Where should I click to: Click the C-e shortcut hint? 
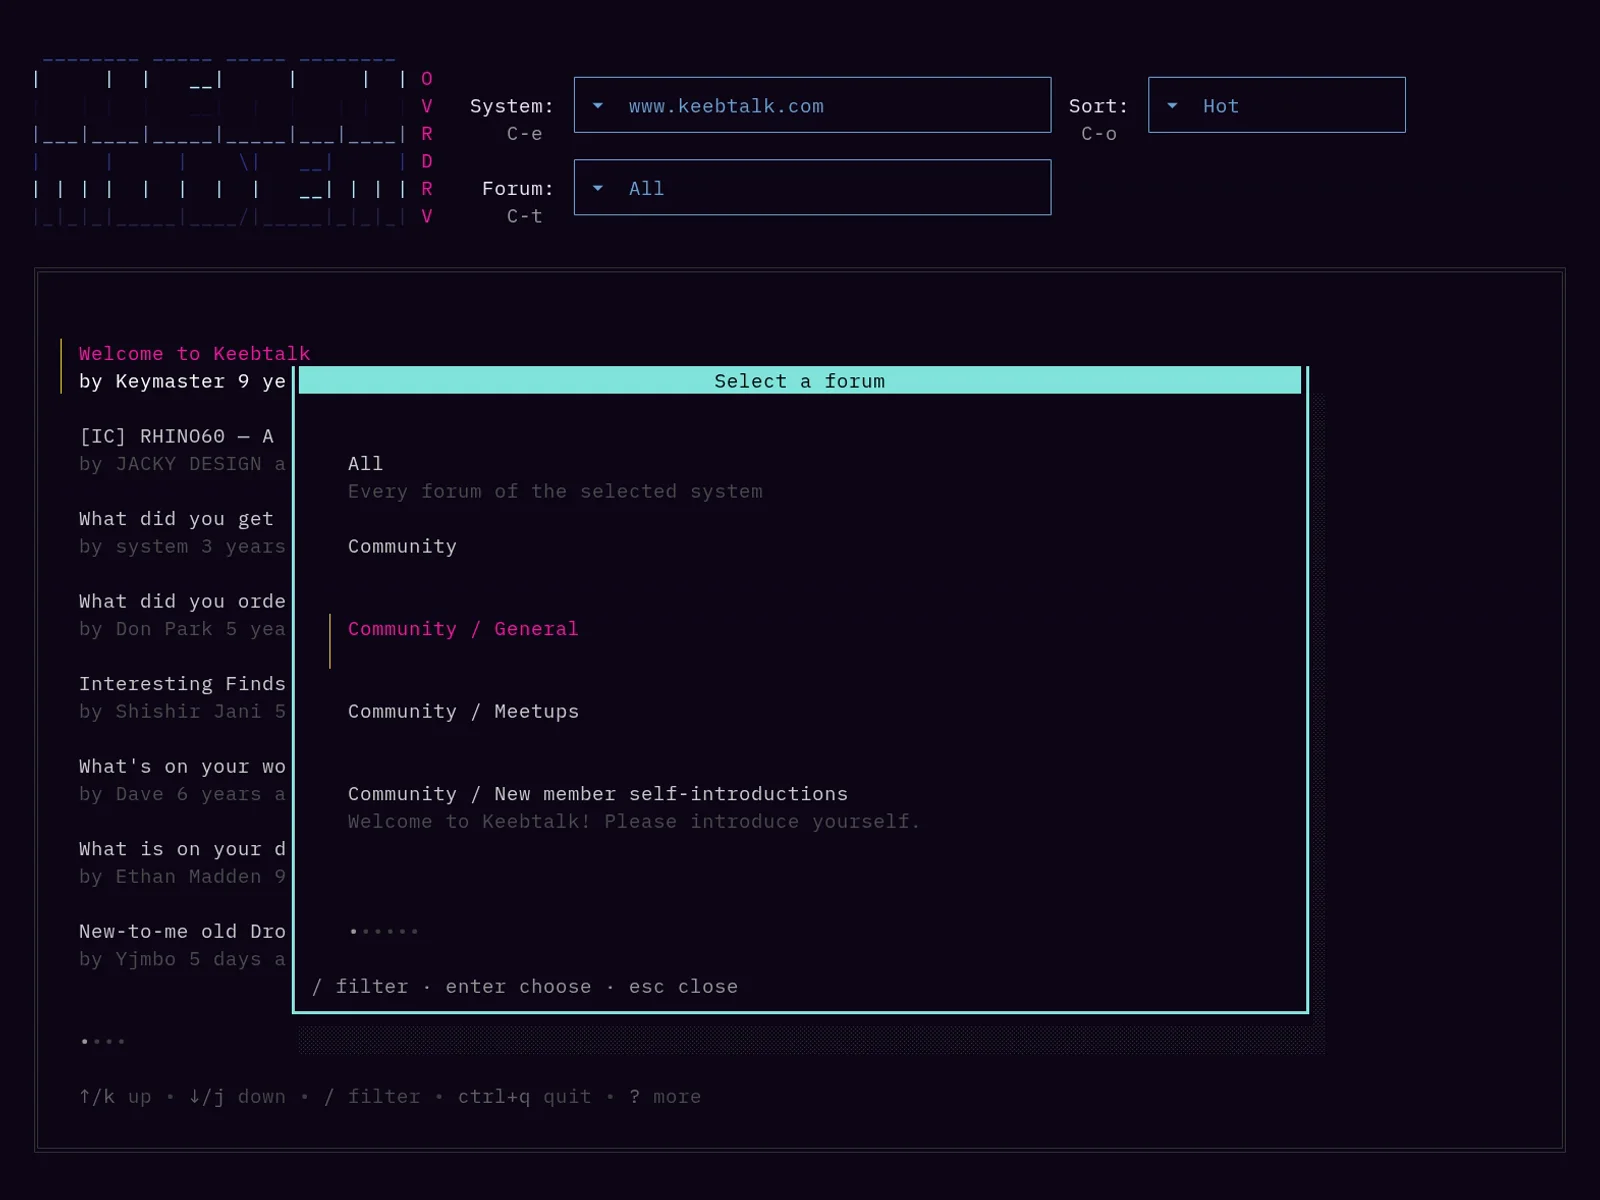click(x=524, y=133)
